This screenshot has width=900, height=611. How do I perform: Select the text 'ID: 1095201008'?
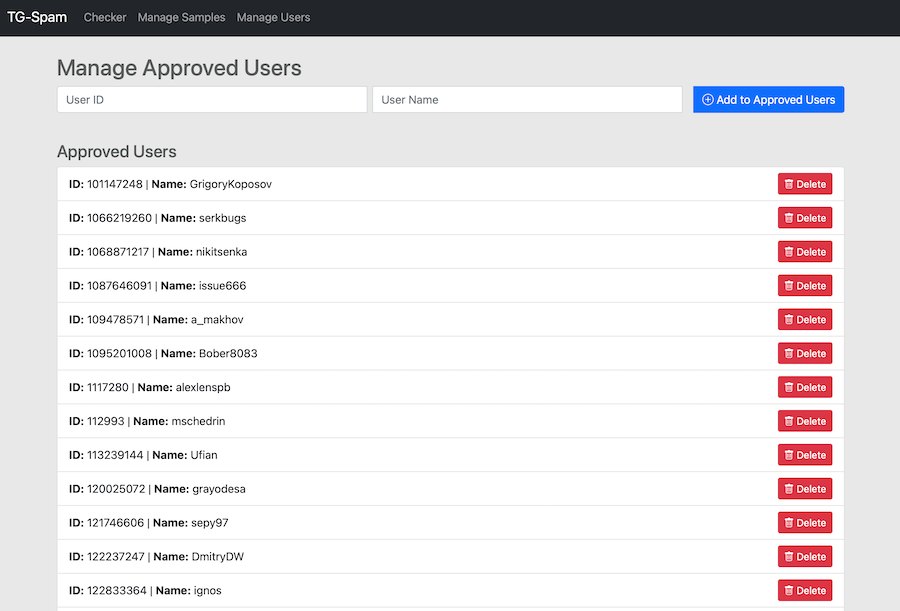click(x=110, y=353)
